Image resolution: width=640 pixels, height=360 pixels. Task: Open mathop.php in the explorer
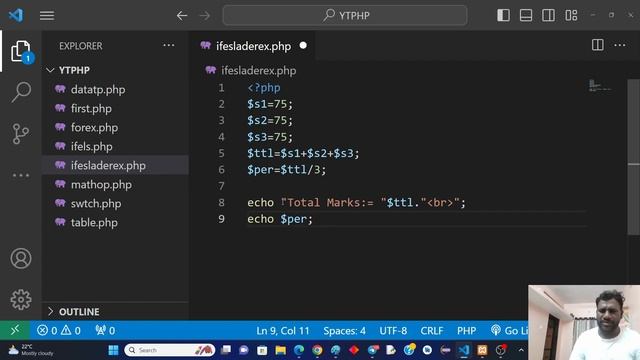pos(101,184)
